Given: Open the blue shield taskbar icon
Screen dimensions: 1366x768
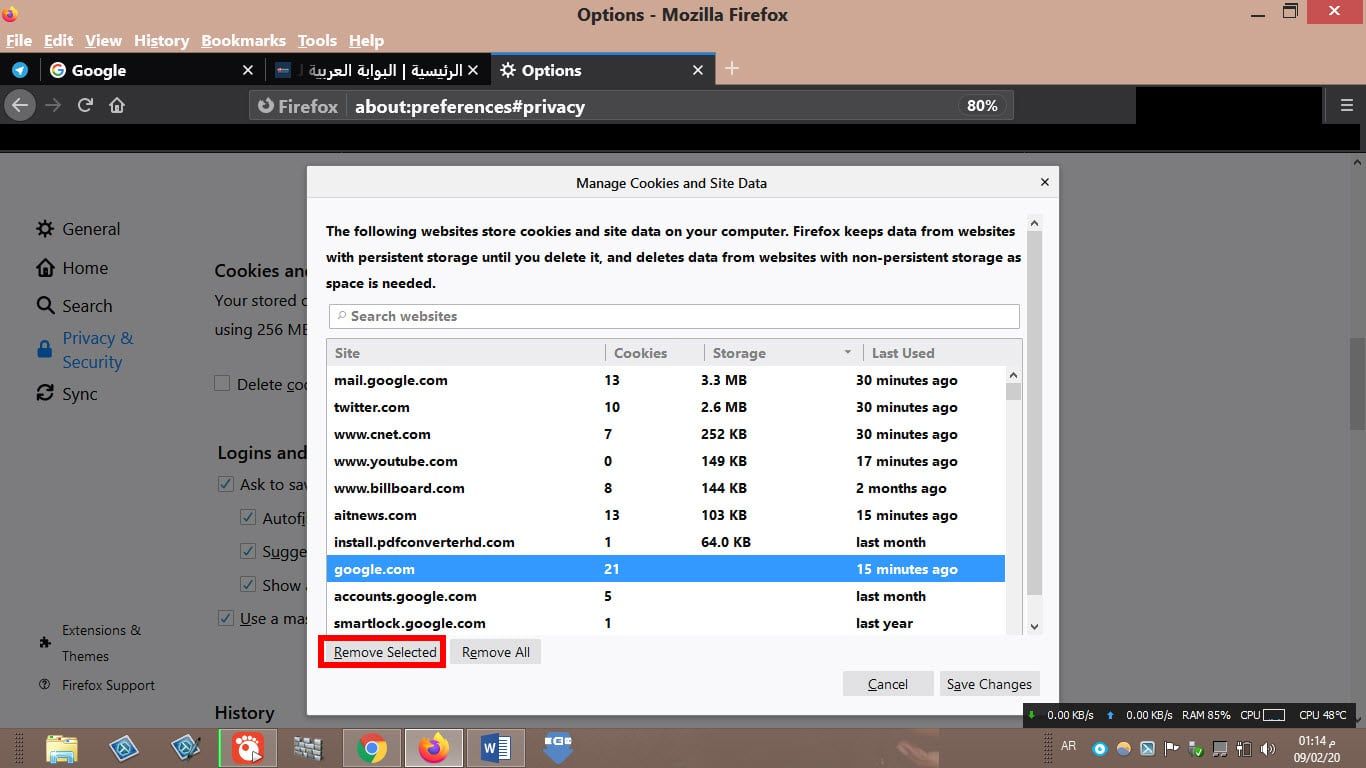Looking at the screenshot, I should tap(557, 748).
